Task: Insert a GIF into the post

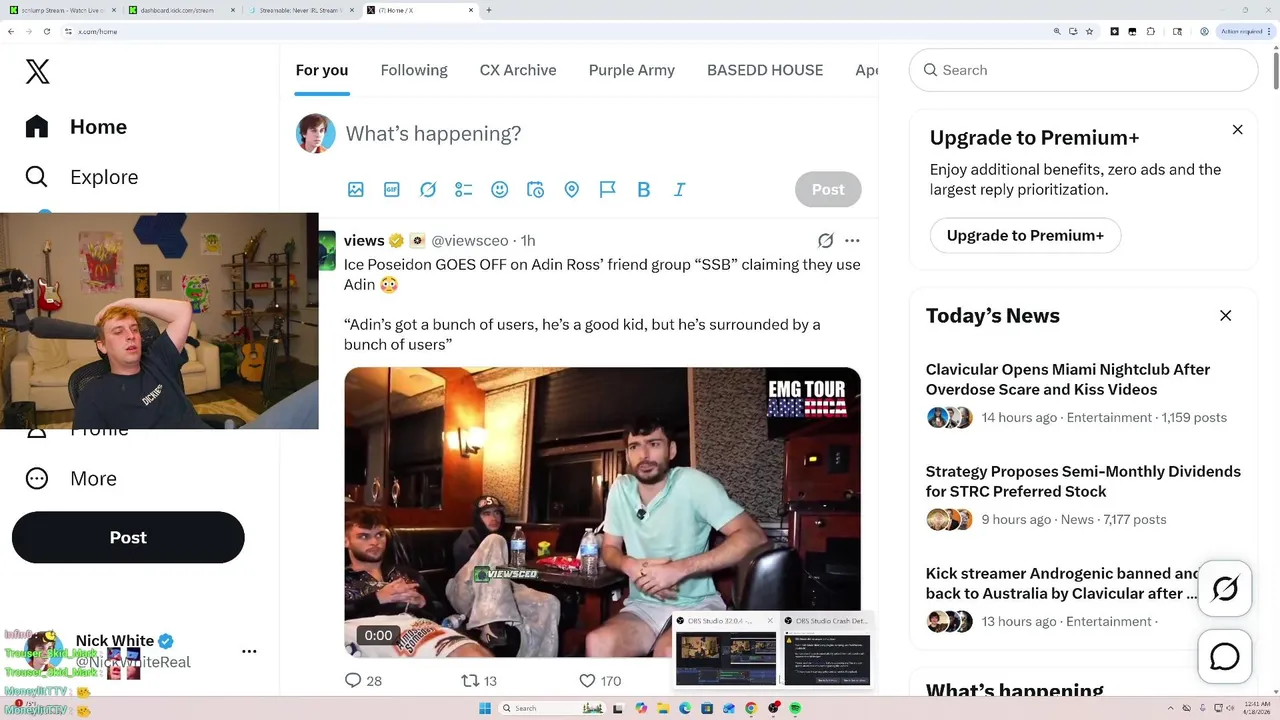Action: 392,189
